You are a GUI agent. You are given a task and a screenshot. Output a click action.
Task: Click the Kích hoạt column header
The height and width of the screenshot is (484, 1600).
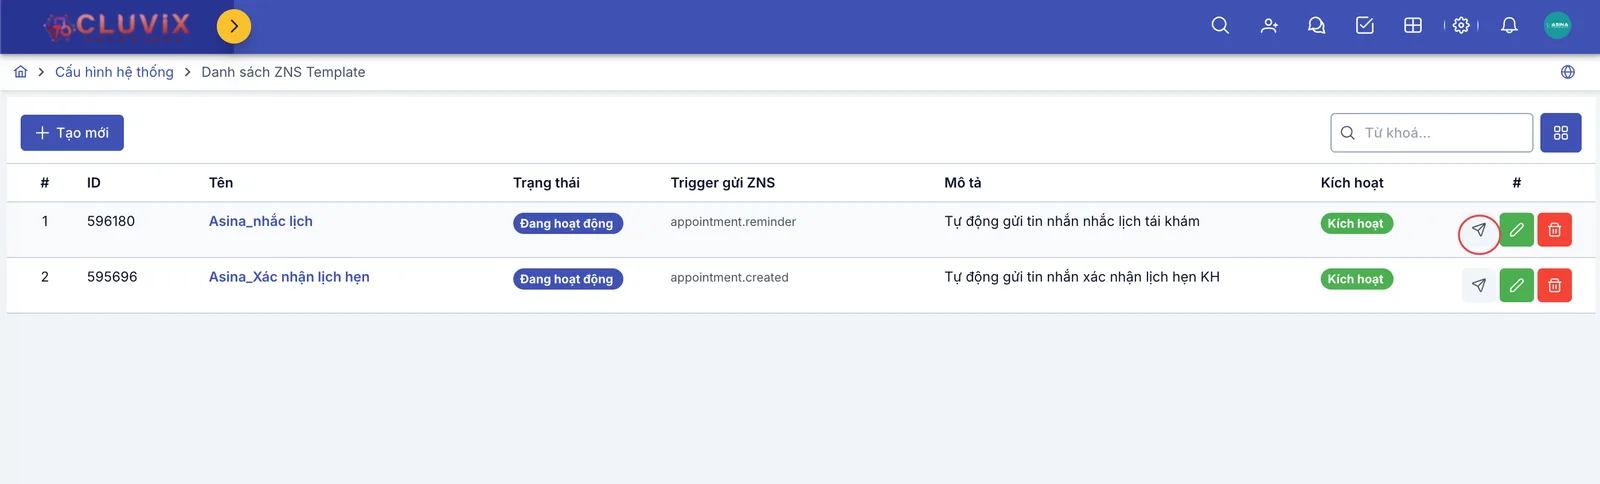[x=1352, y=183]
